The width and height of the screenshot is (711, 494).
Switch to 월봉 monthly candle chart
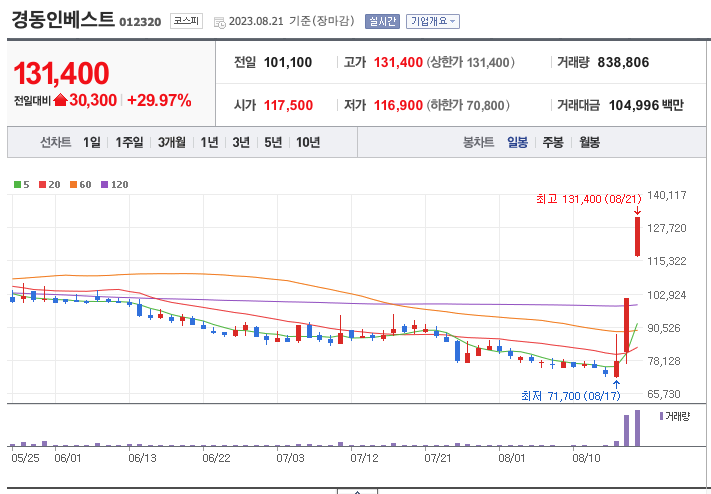[x=589, y=142]
